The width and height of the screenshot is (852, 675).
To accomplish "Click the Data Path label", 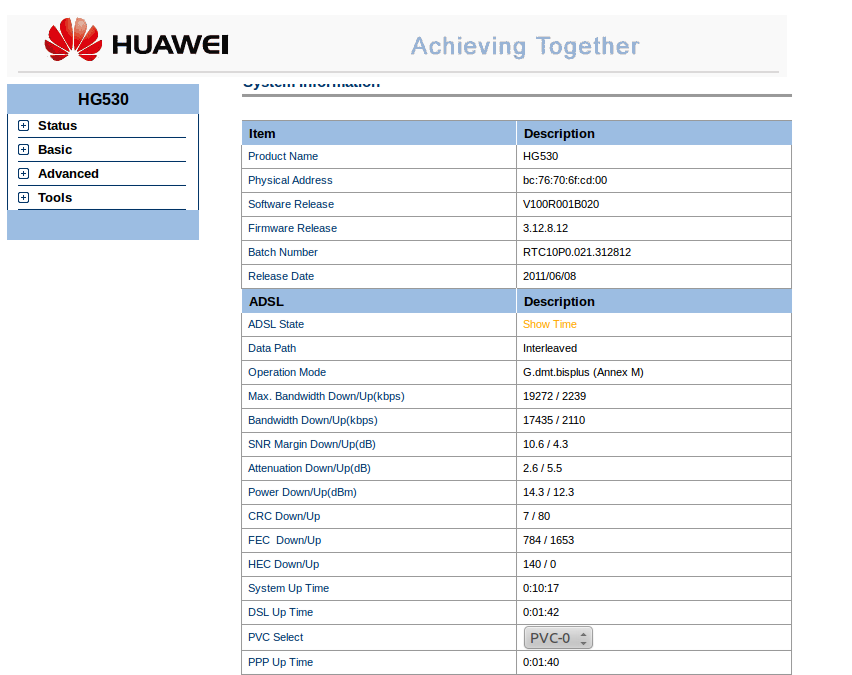I will coord(272,348).
